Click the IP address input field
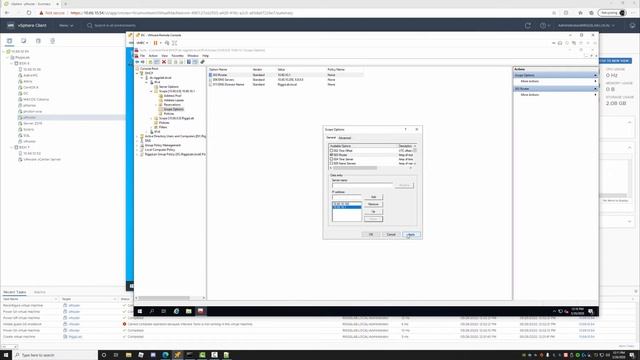 point(347,197)
